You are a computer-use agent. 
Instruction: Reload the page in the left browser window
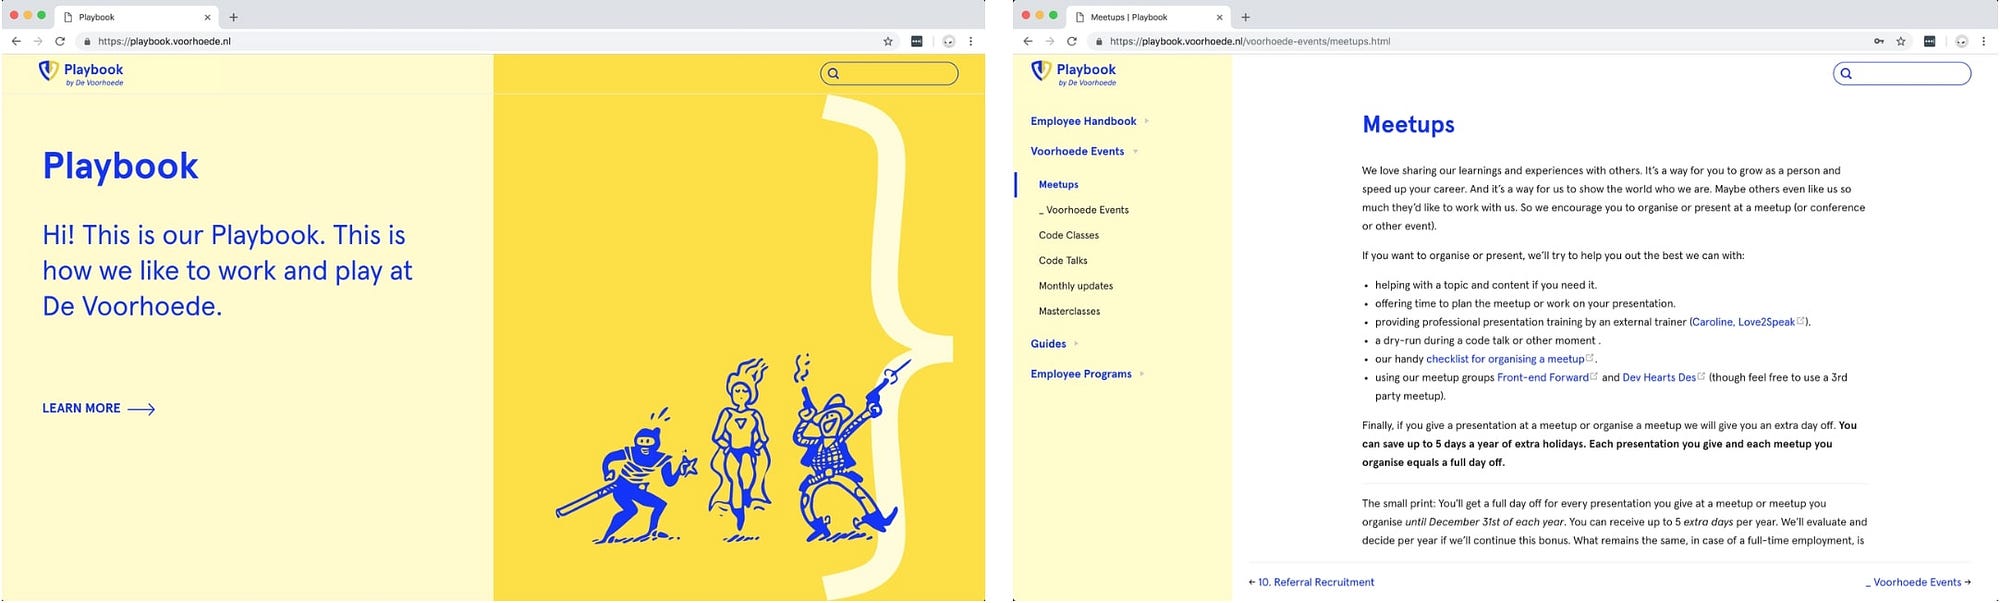click(x=60, y=41)
